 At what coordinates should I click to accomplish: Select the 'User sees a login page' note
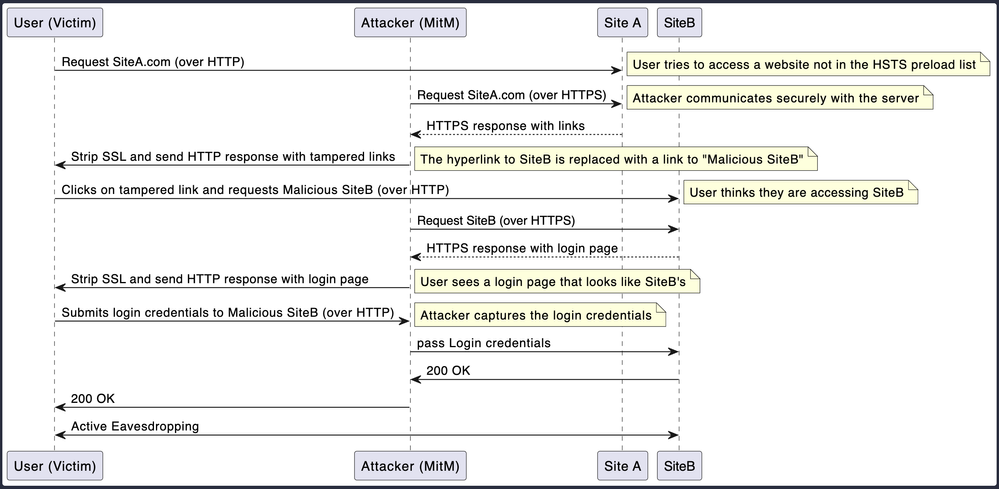[x=555, y=282]
